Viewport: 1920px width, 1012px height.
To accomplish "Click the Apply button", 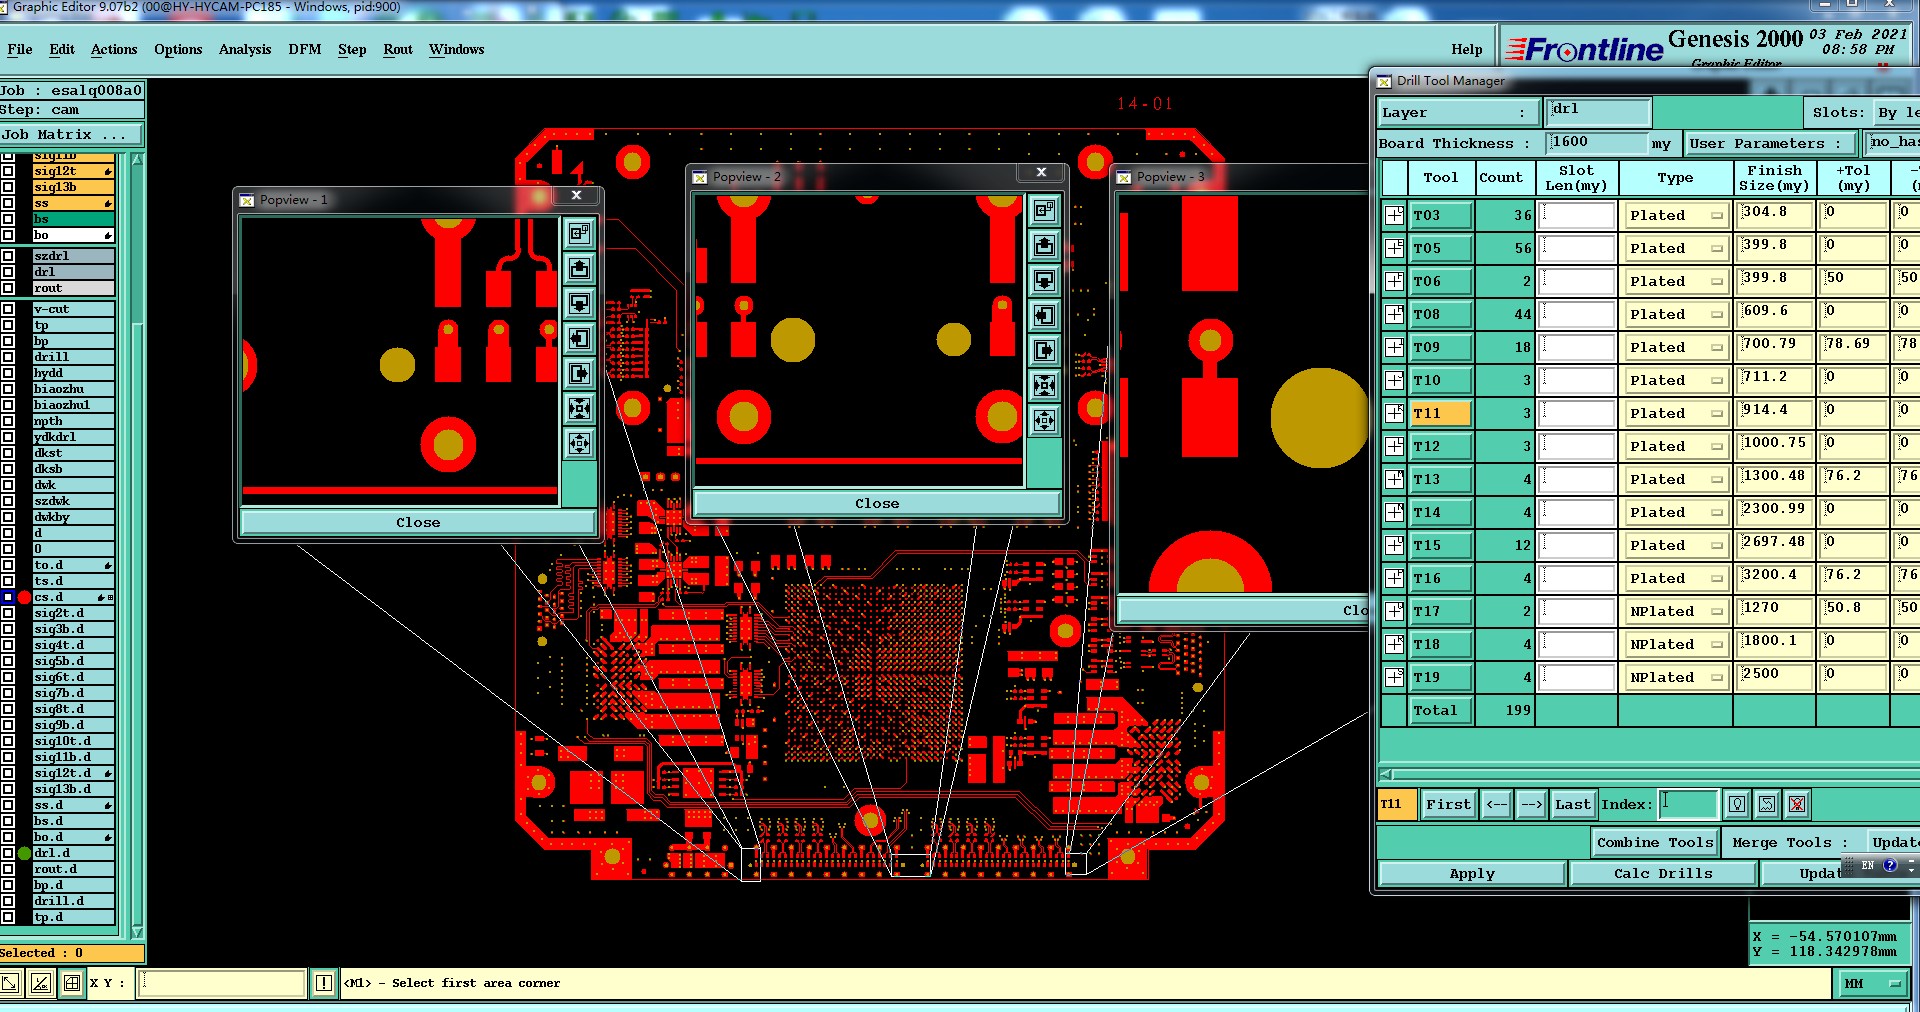I will [1472, 873].
